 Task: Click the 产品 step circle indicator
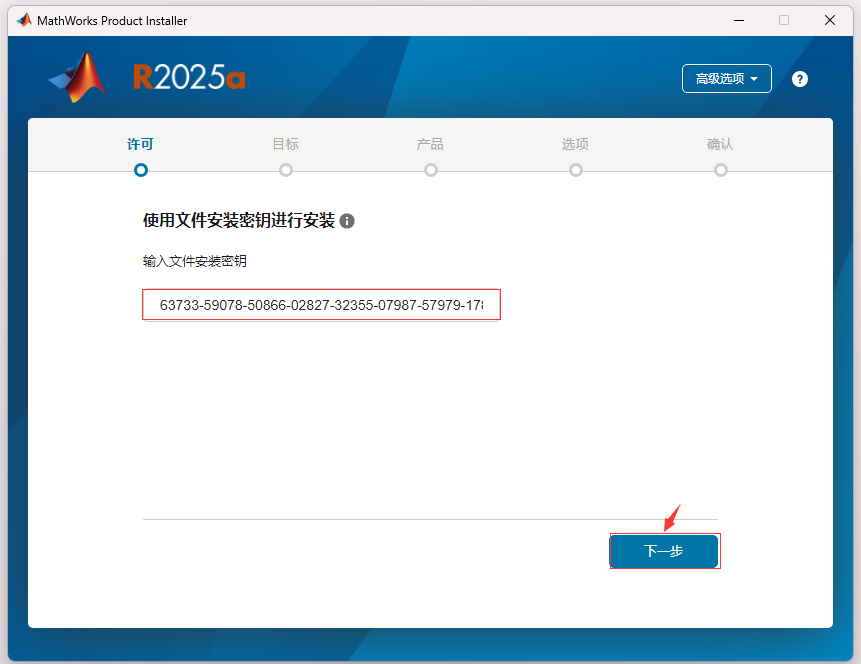pos(430,170)
